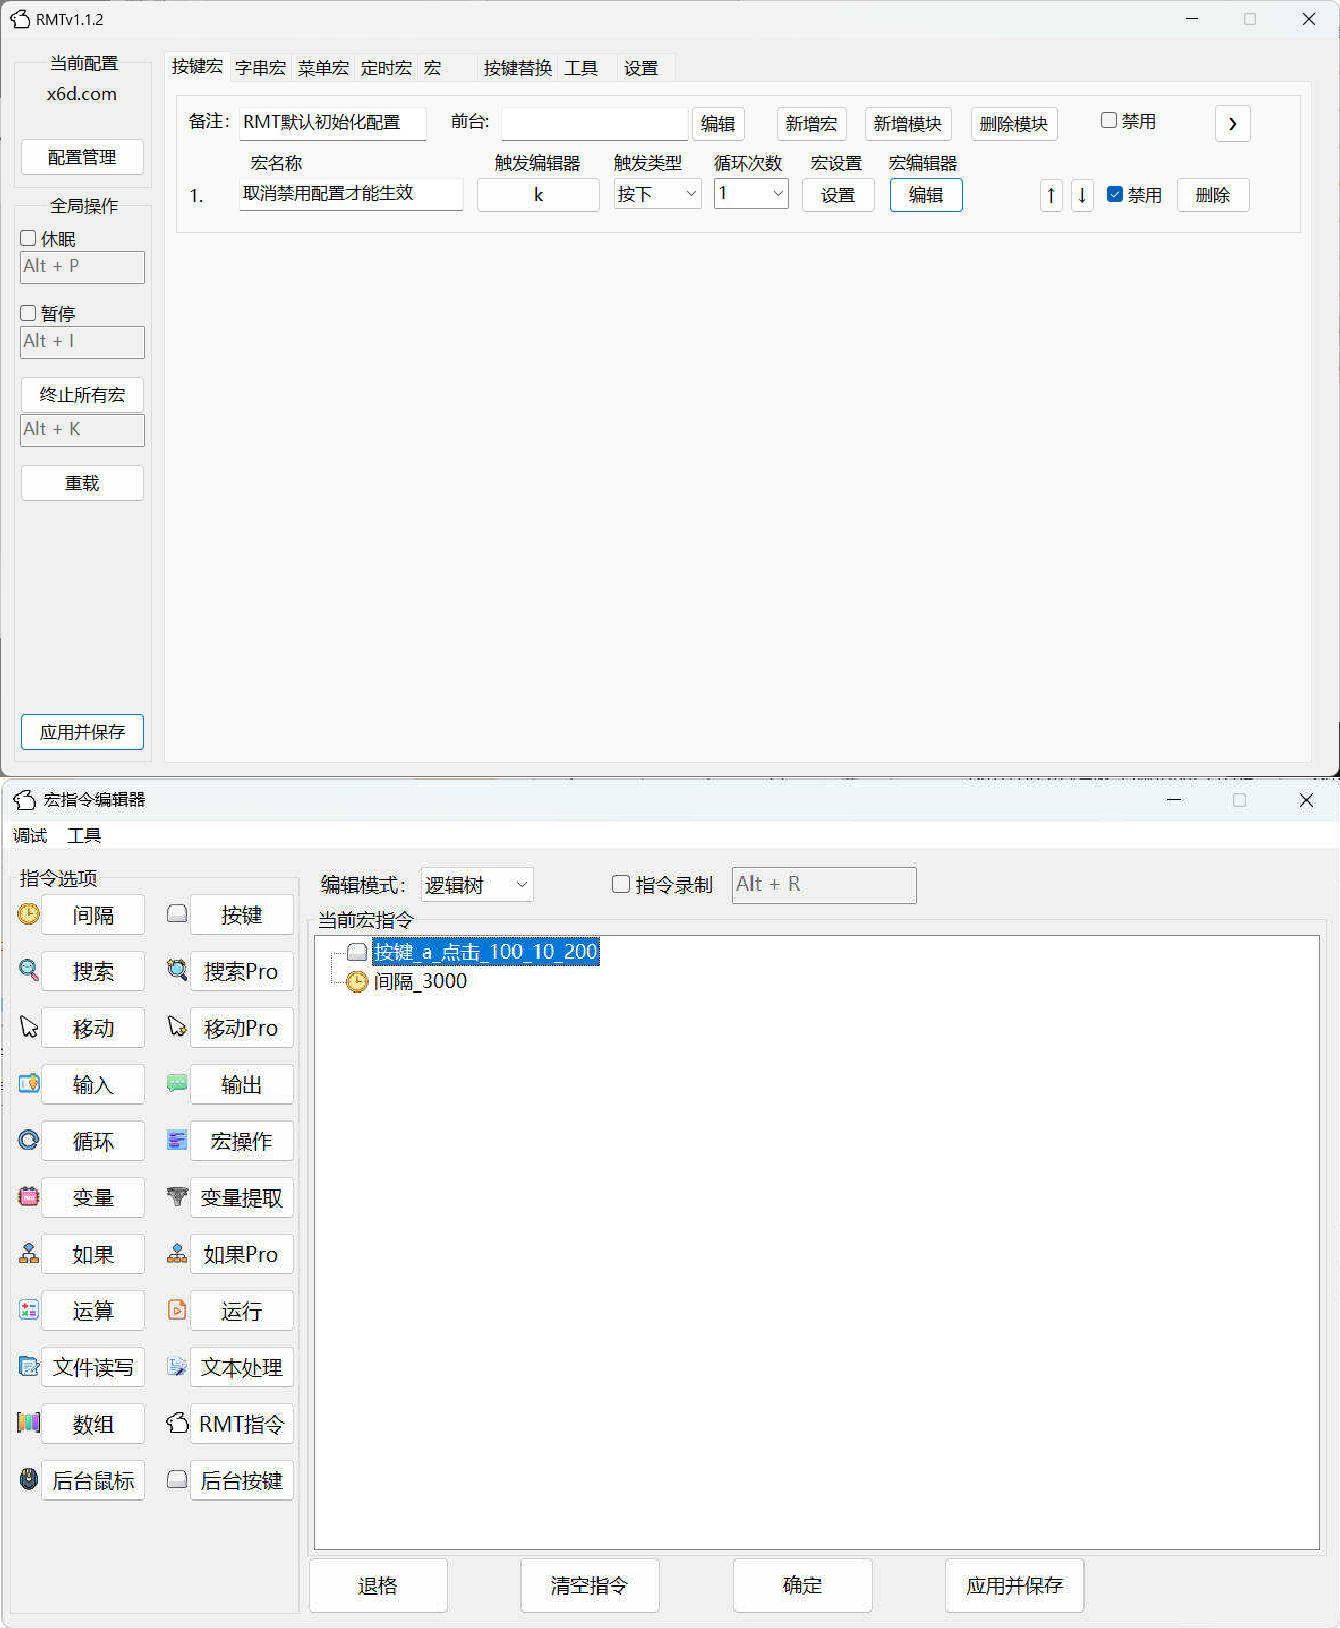Click the keyboard key icon beside 按键

point(177,913)
